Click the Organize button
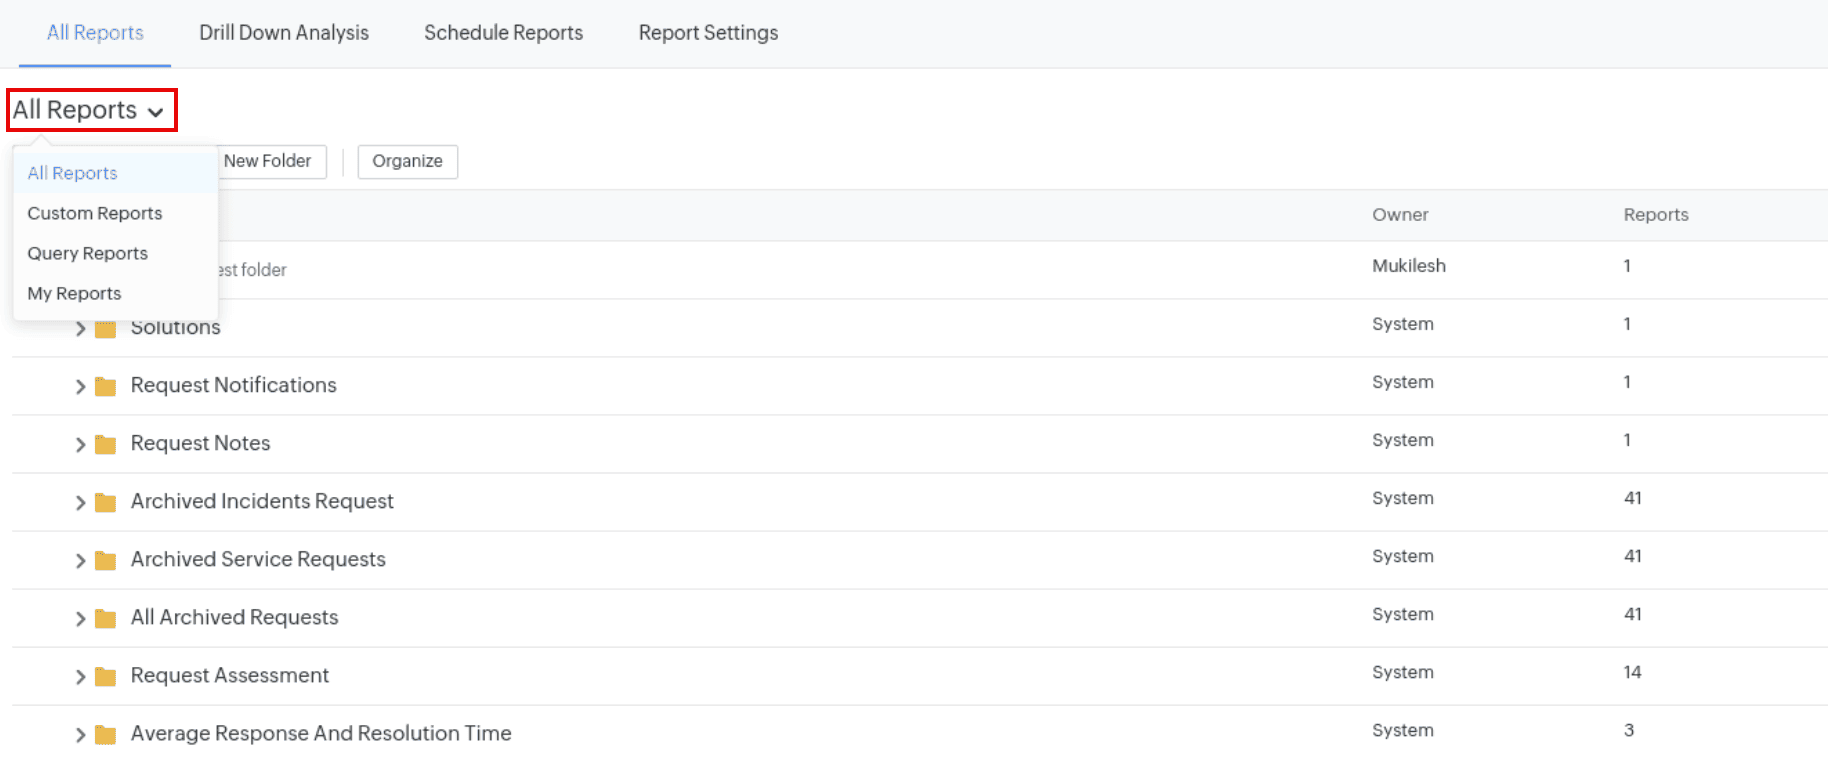This screenshot has width=1828, height=762. point(407,161)
